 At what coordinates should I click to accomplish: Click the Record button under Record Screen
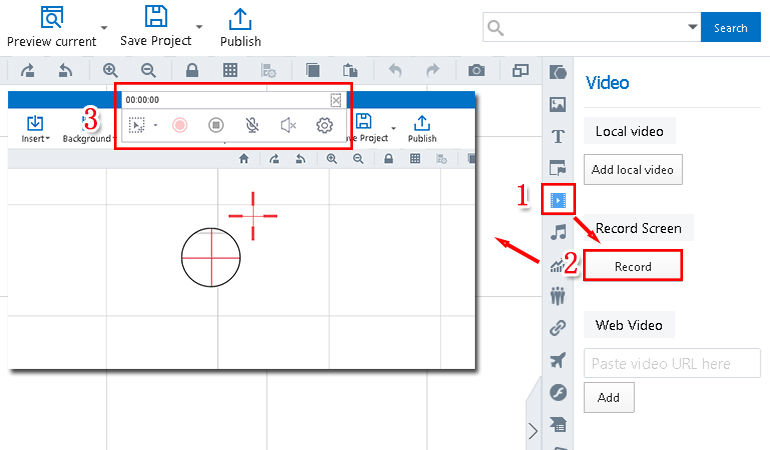click(632, 266)
